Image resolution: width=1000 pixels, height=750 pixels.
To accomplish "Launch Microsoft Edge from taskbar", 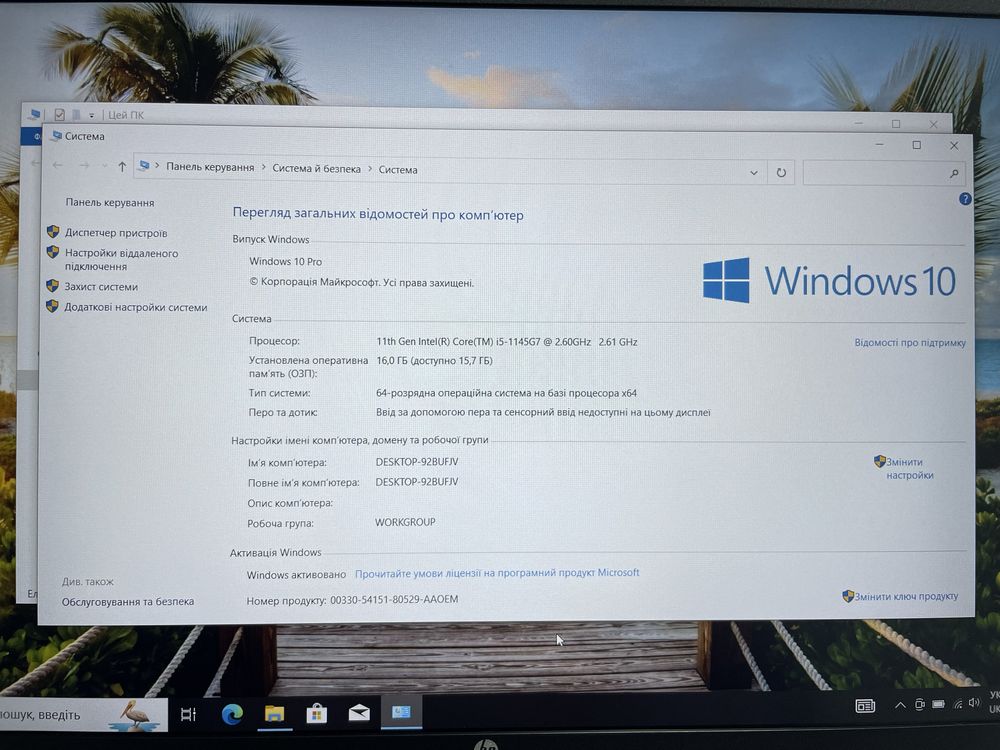I will click(x=232, y=714).
